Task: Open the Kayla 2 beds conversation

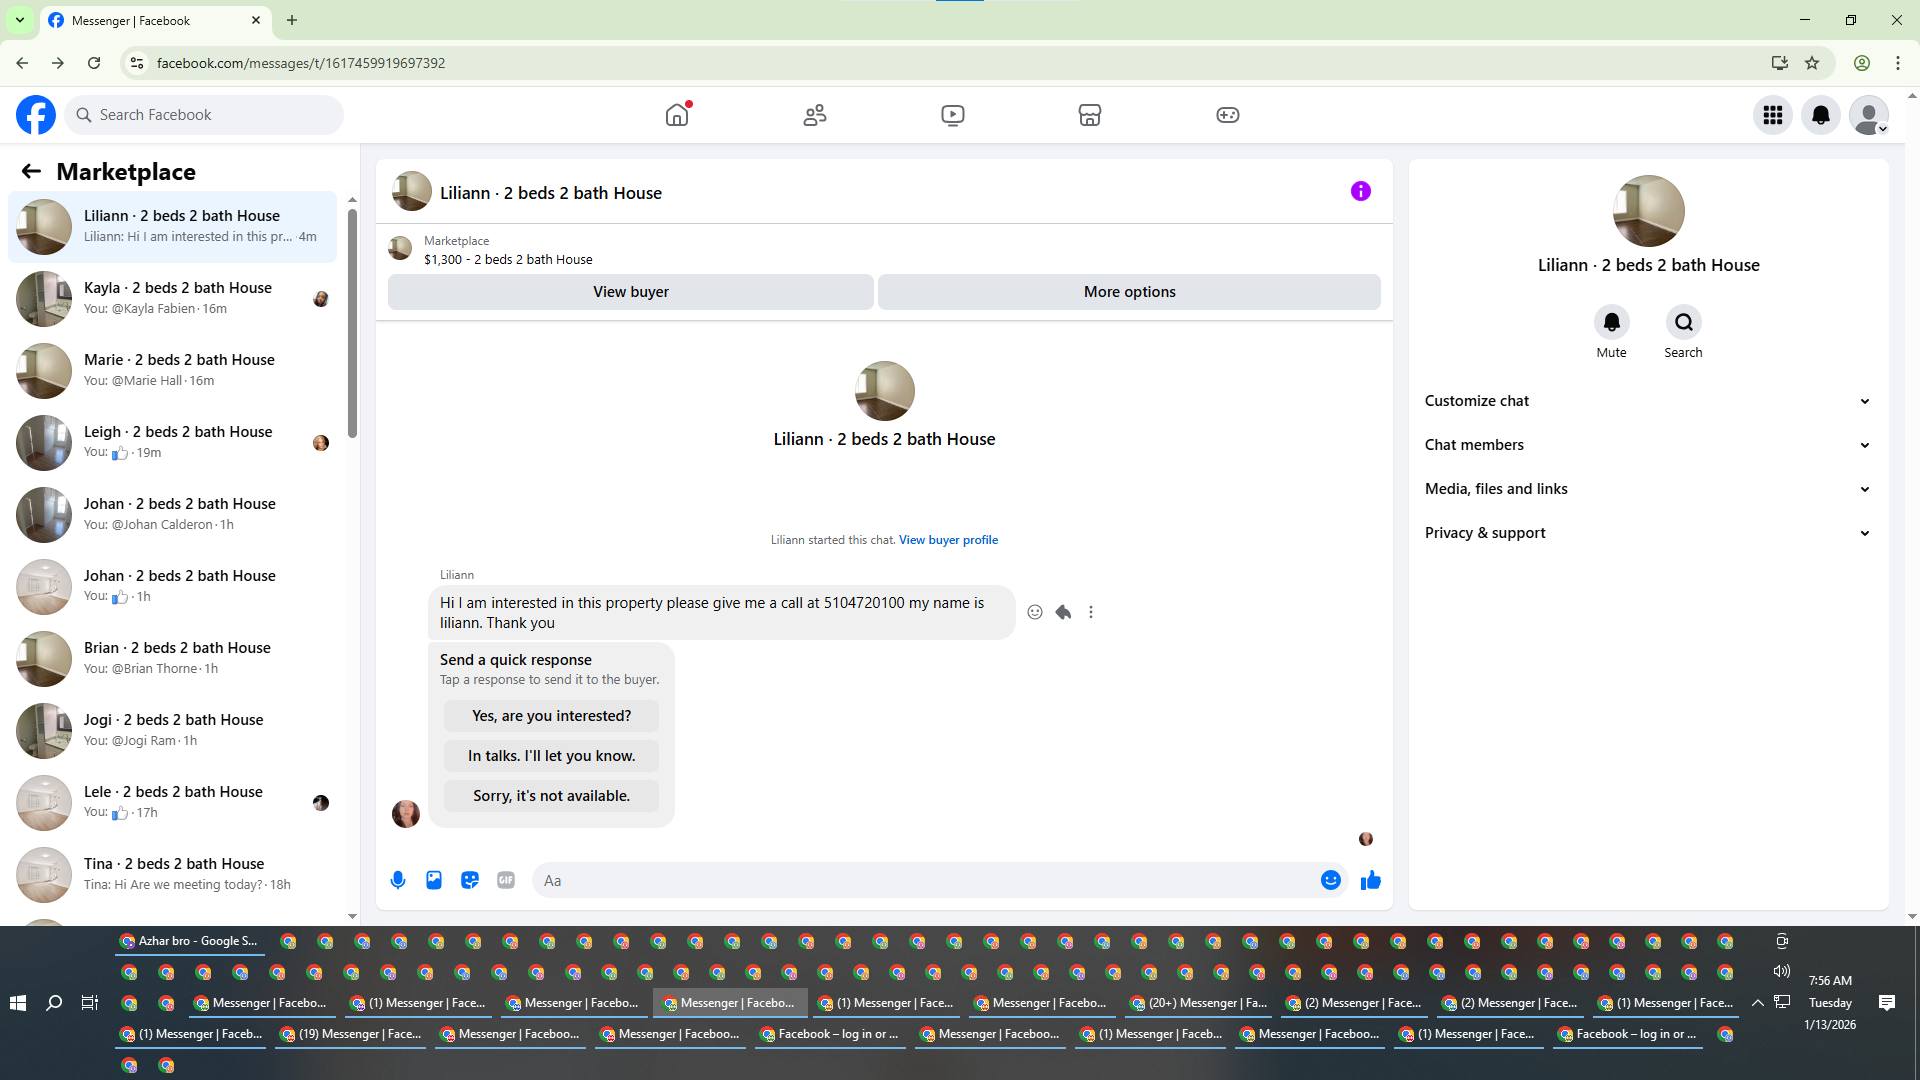Action: pos(178,298)
